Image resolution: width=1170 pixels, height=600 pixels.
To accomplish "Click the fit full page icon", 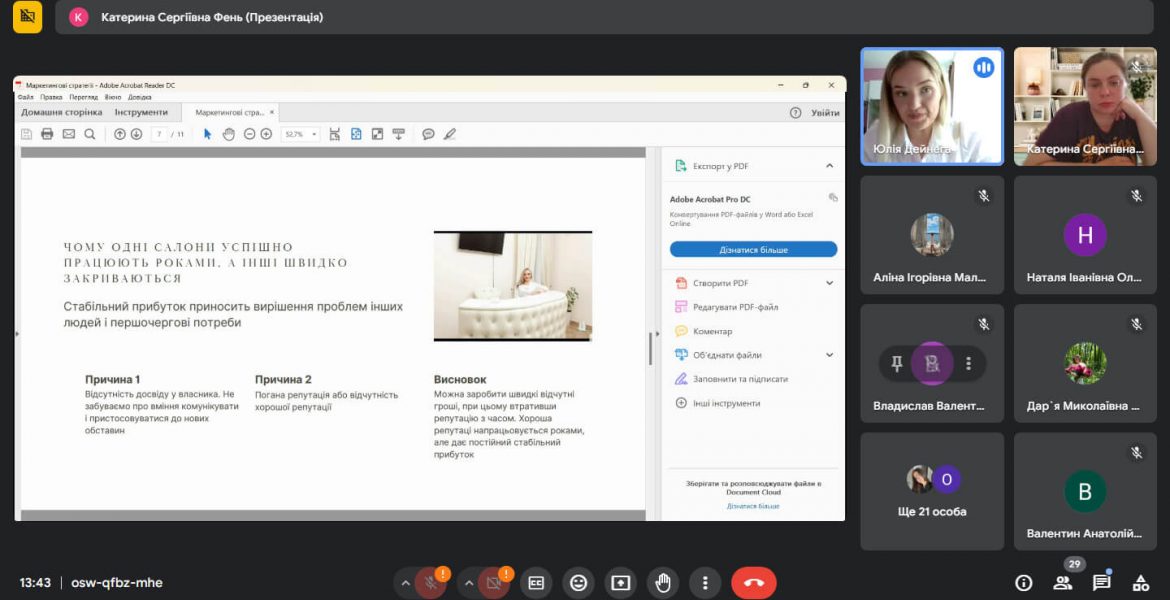I will coord(356,134).
